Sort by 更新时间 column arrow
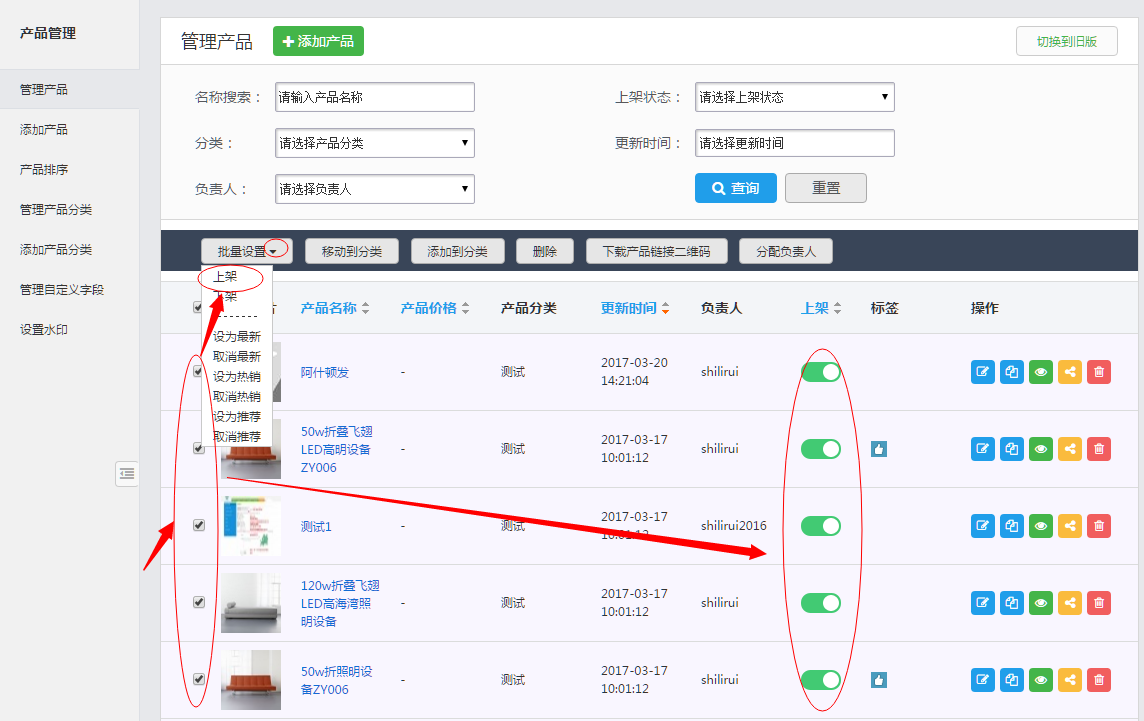 665,308
